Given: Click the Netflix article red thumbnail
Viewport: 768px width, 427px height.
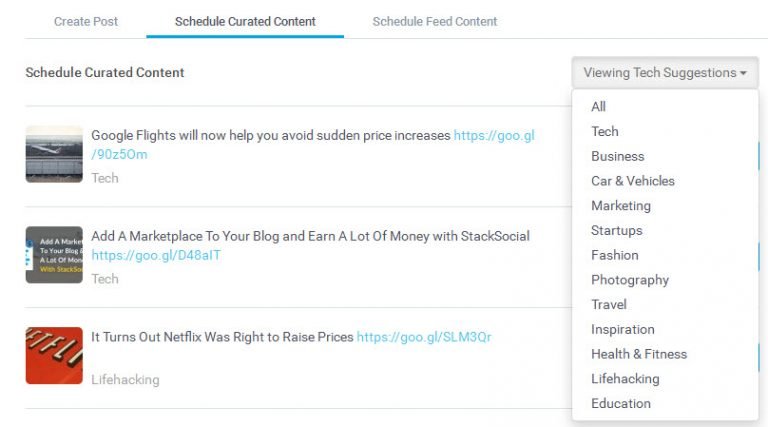Looking at the screenshot, I should tap(54, 355).
